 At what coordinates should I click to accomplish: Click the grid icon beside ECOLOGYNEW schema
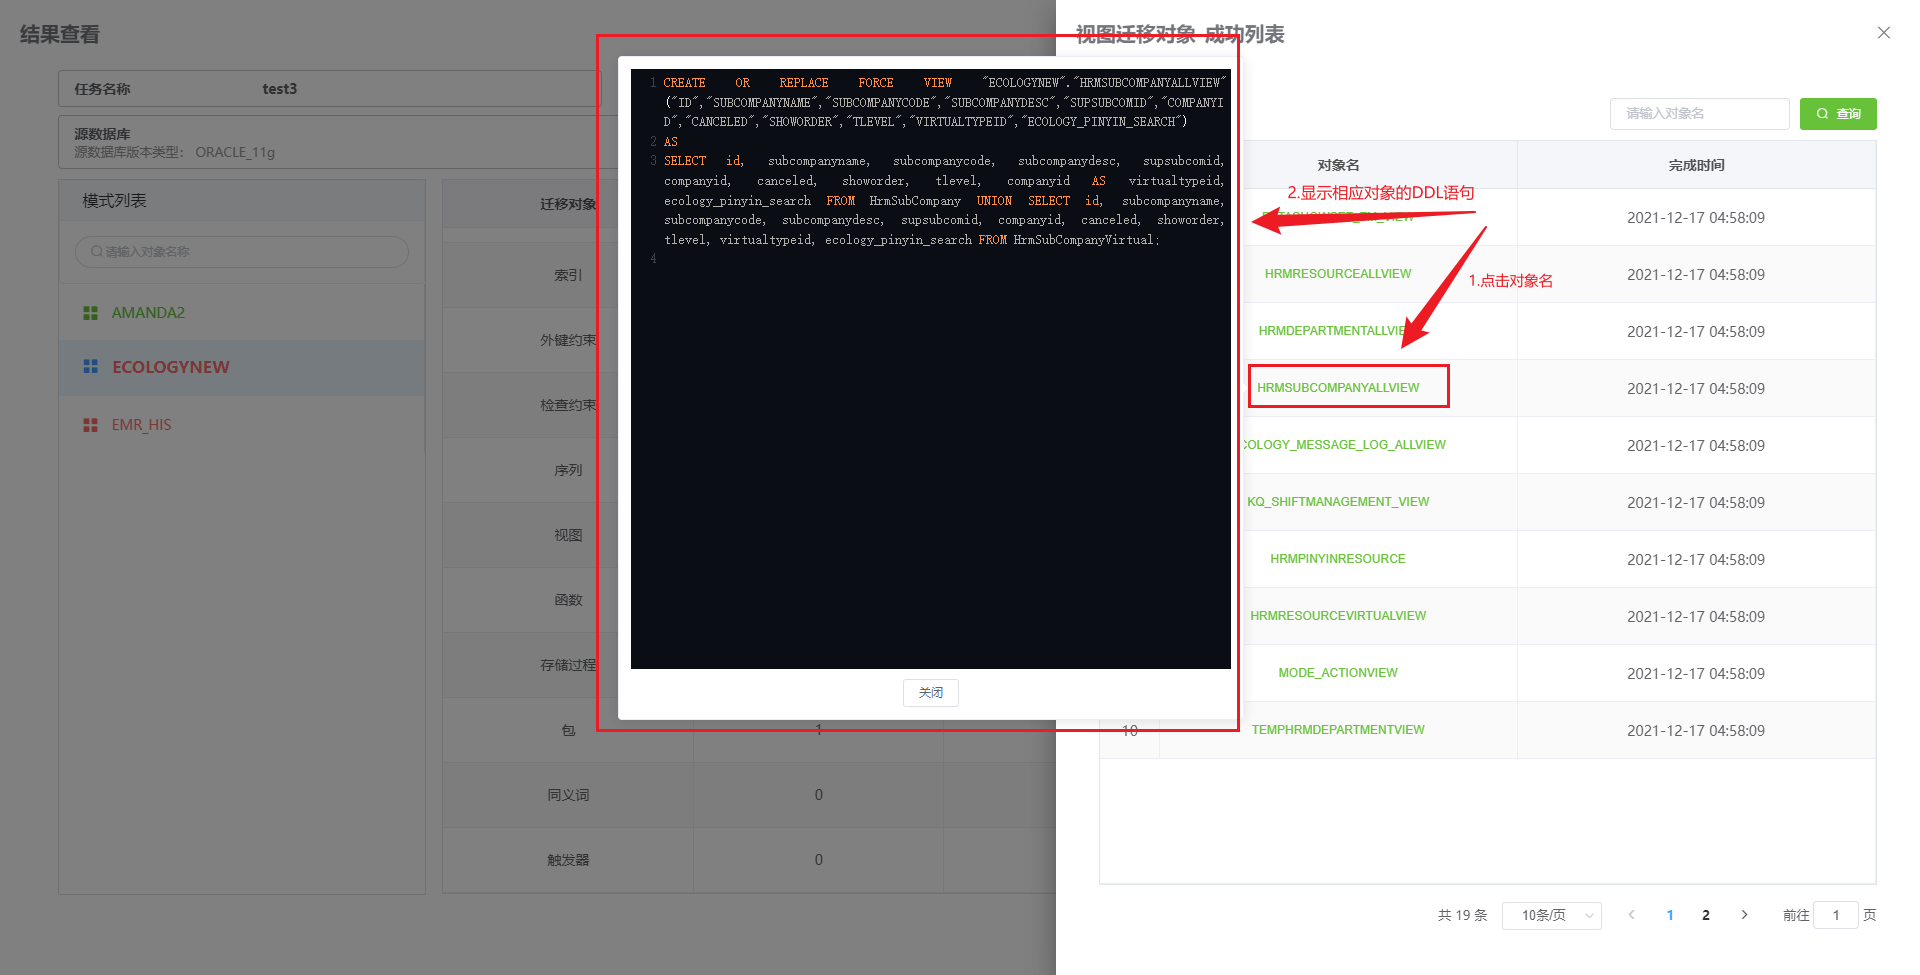click(89, 367)
